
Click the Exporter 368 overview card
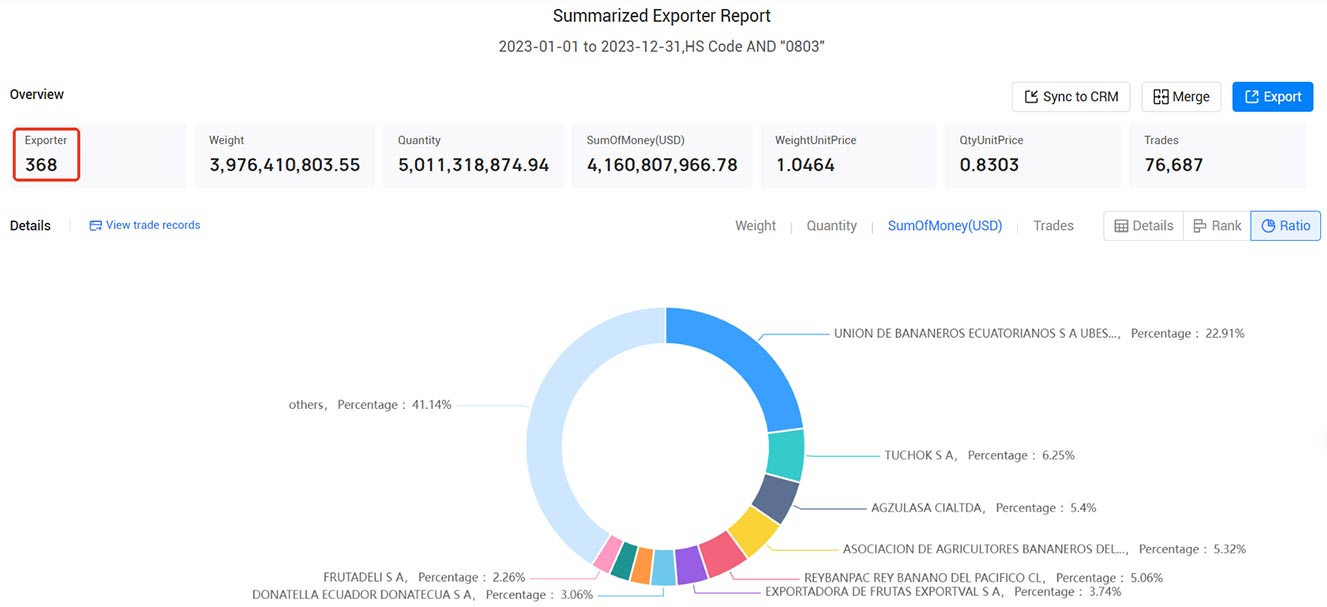coord(98,155)
